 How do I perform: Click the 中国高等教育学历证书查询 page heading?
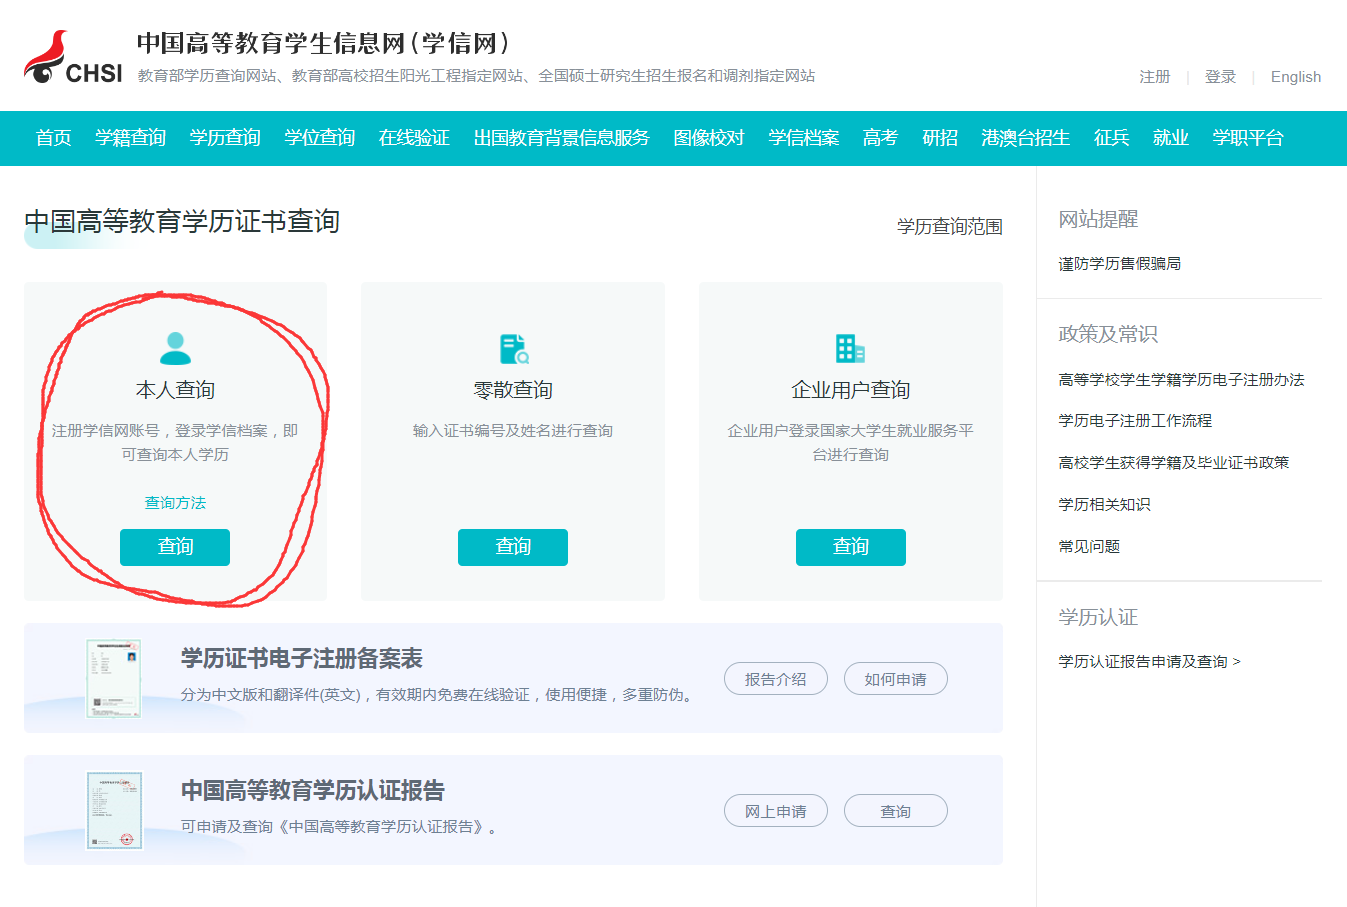point(182,221)
